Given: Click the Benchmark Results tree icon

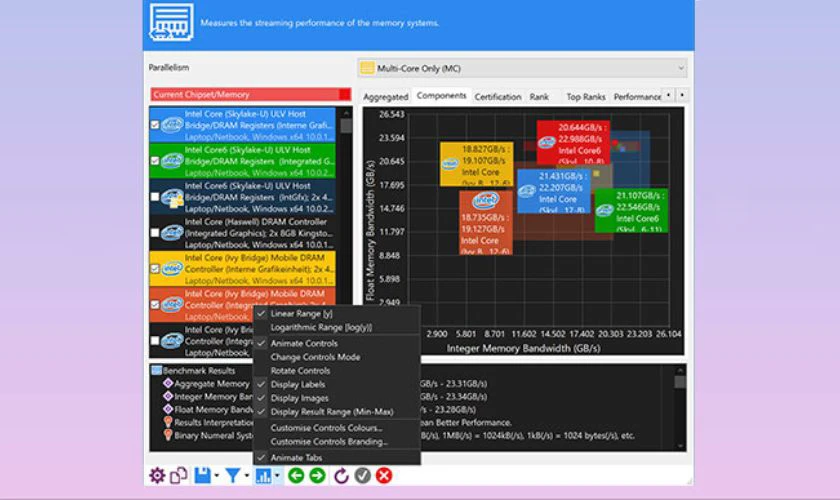Looking at the screenshot, I should pyautogui.click(x=156, y=370).
